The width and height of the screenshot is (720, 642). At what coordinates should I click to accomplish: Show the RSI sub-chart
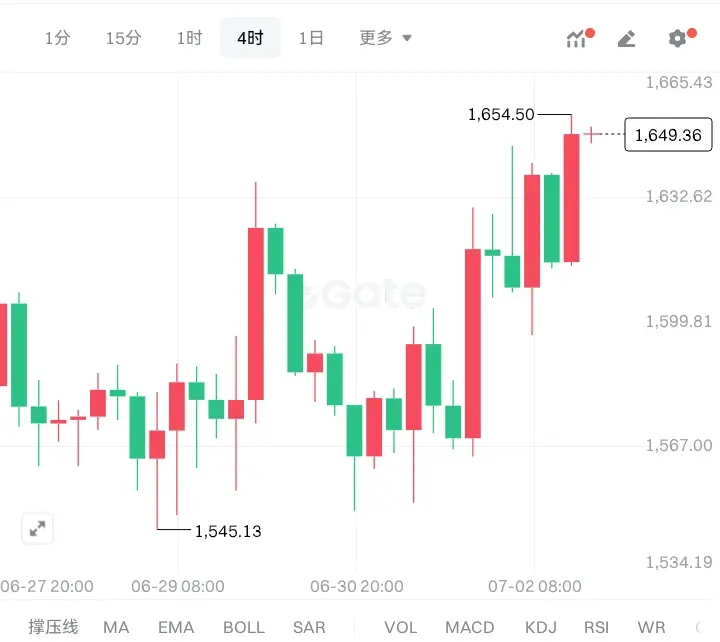pyautogui.click(x=596, y=627)
